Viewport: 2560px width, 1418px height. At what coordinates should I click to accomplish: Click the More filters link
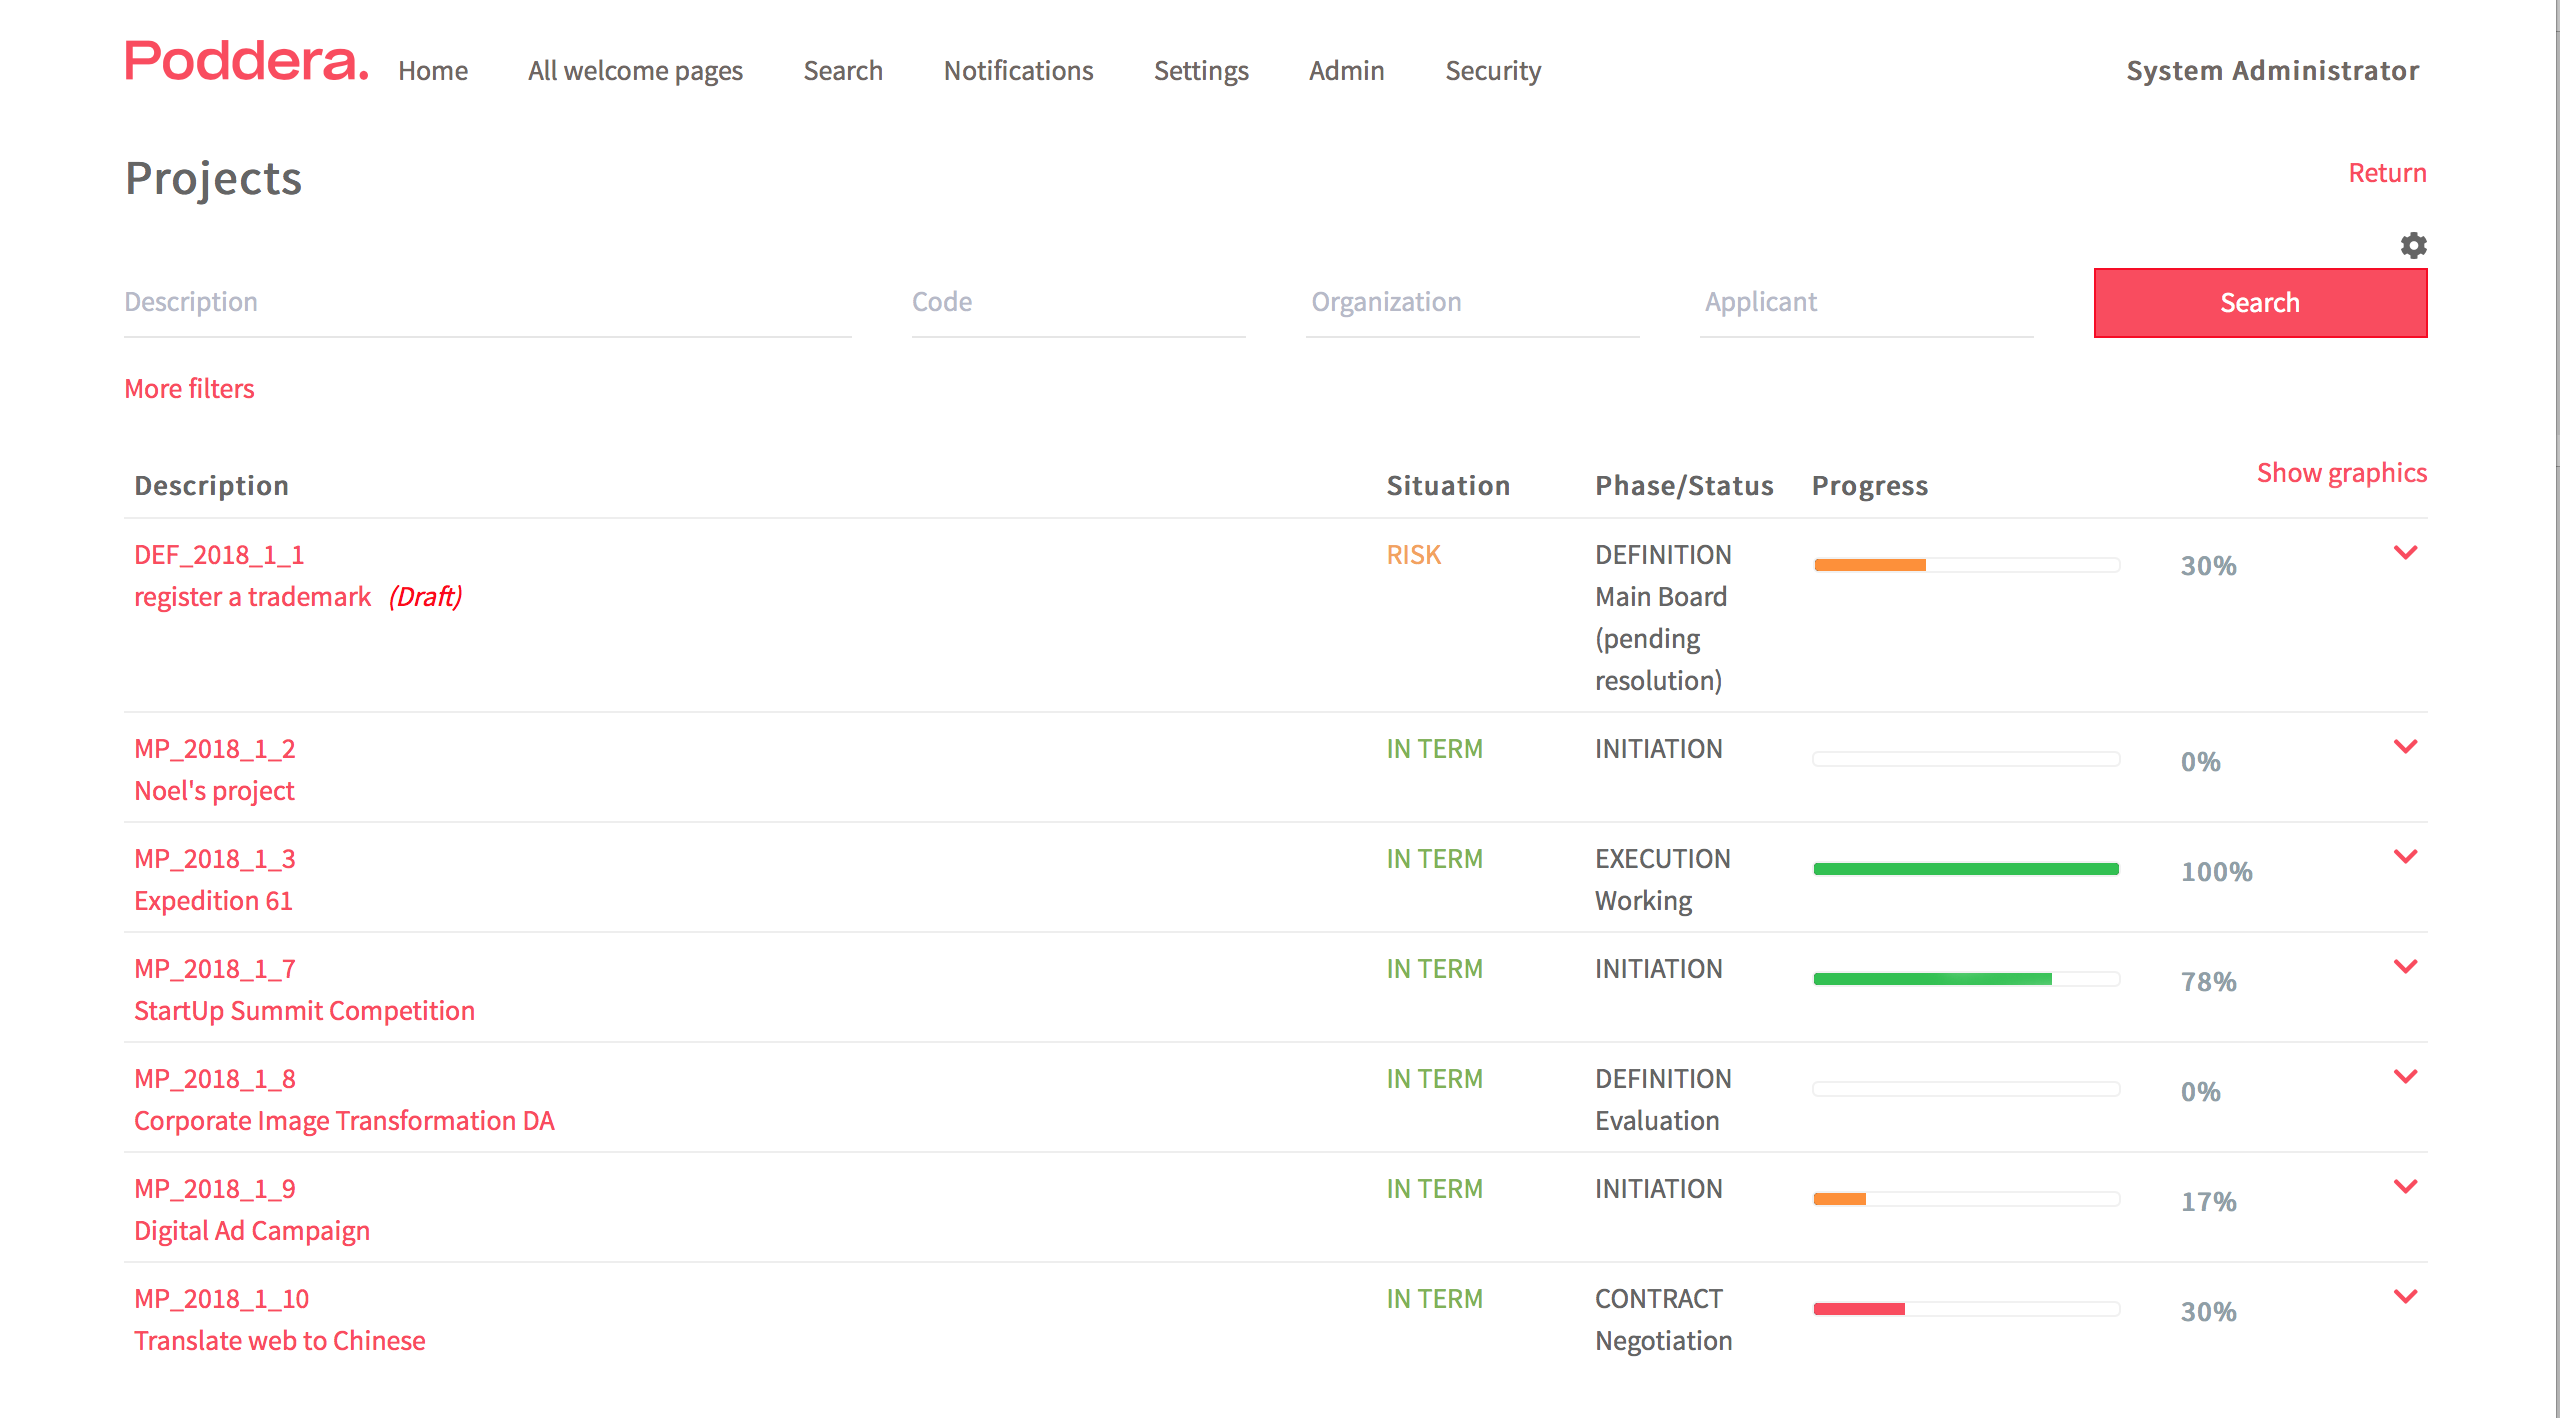tap(189, 388)
